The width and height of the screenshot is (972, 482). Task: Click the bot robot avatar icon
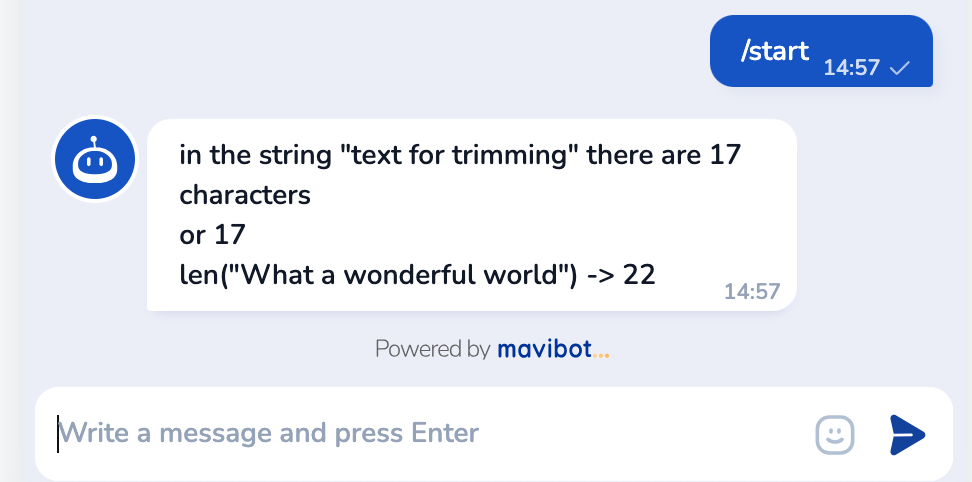94,159
